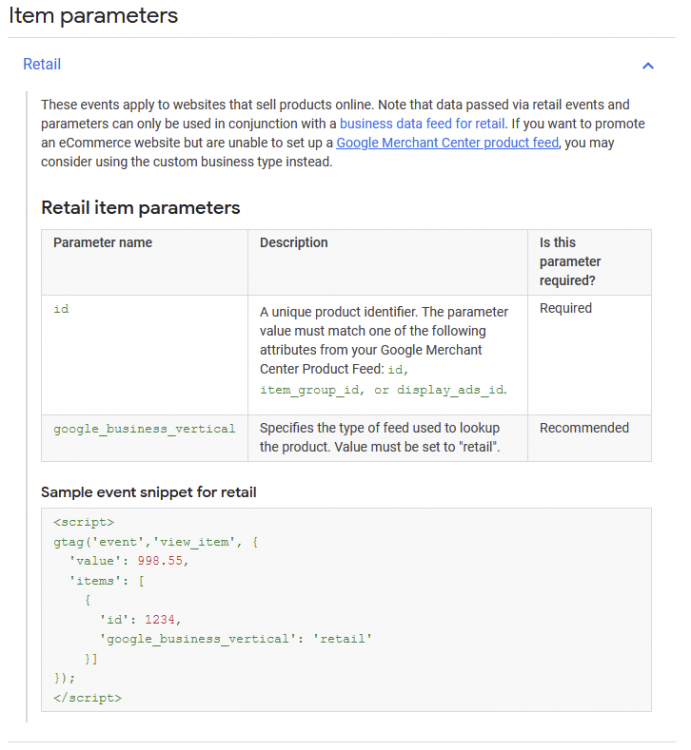691x750 pixels.
Task: Open the Google Merchant Center product feed link
Action: [448, 143]
